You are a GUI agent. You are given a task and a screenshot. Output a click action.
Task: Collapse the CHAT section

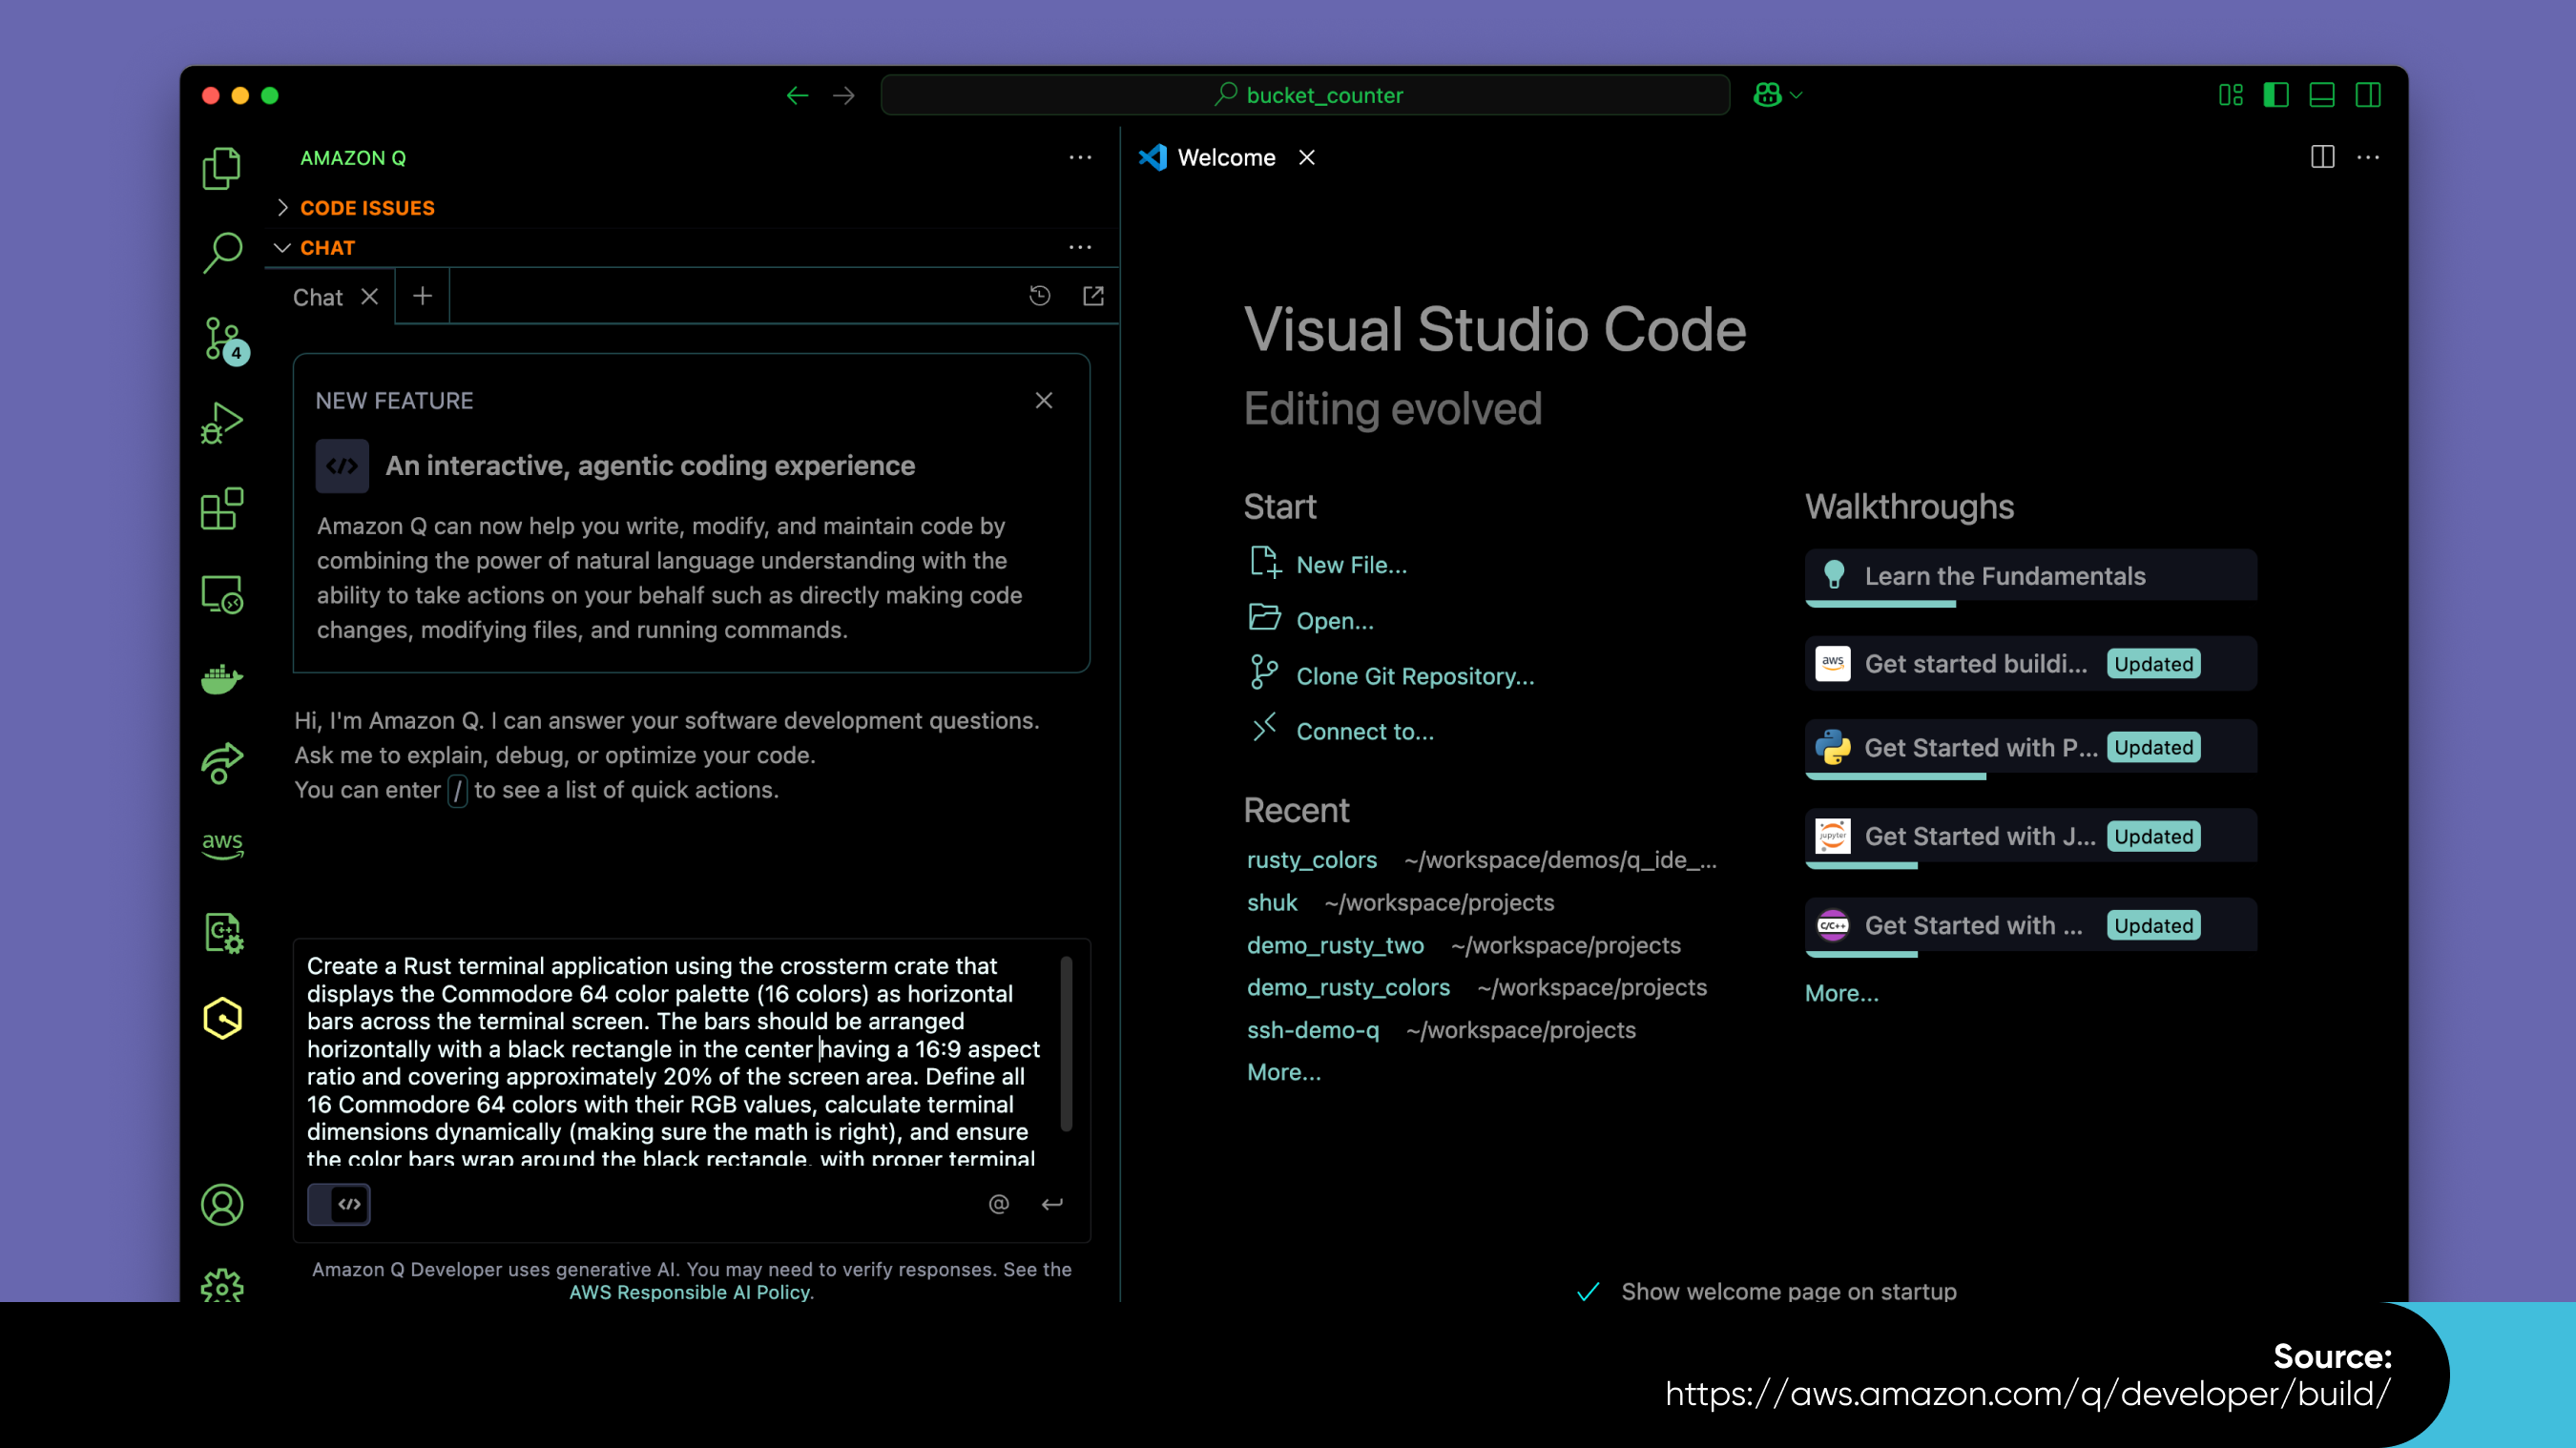coord(315,247)
